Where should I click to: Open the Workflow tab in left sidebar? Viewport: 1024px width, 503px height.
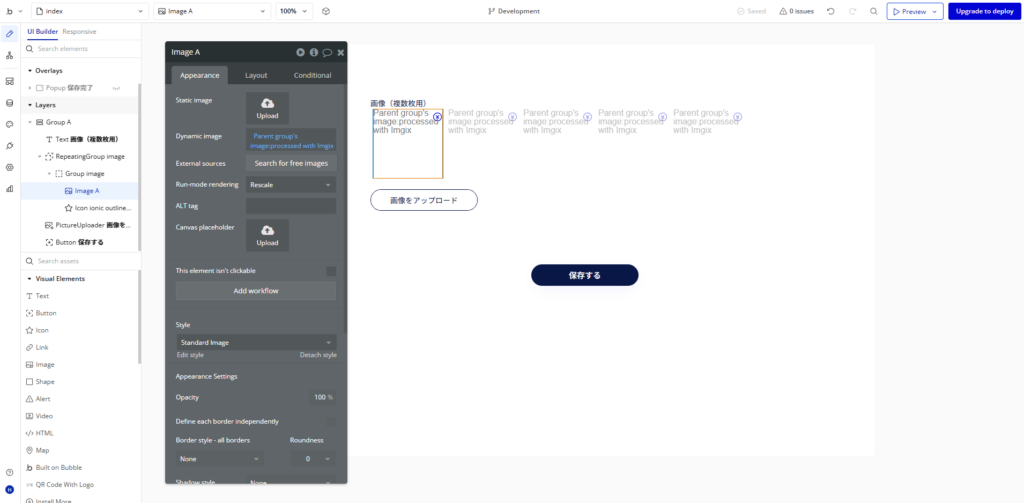point(9,56)
